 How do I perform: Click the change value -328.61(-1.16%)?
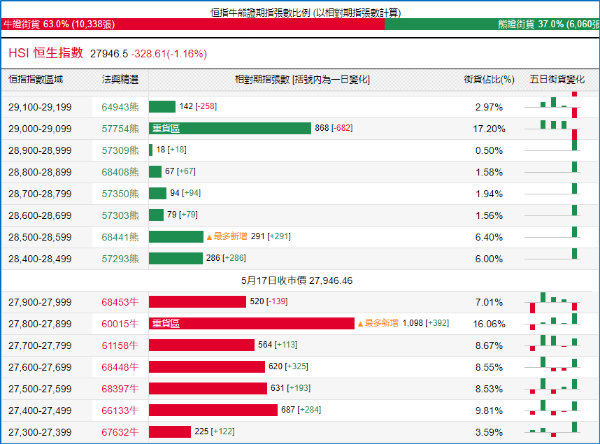coord(169,54)
